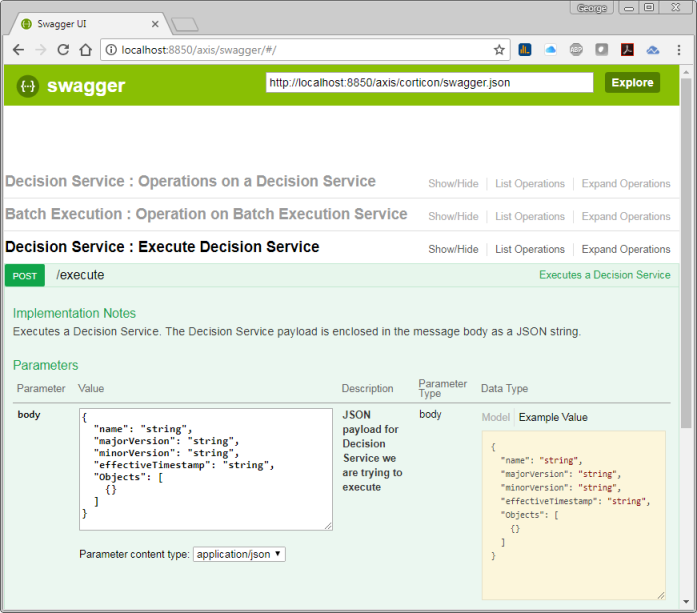
Task: Bookmark this page with the star icon
Action: click(499, 50)
